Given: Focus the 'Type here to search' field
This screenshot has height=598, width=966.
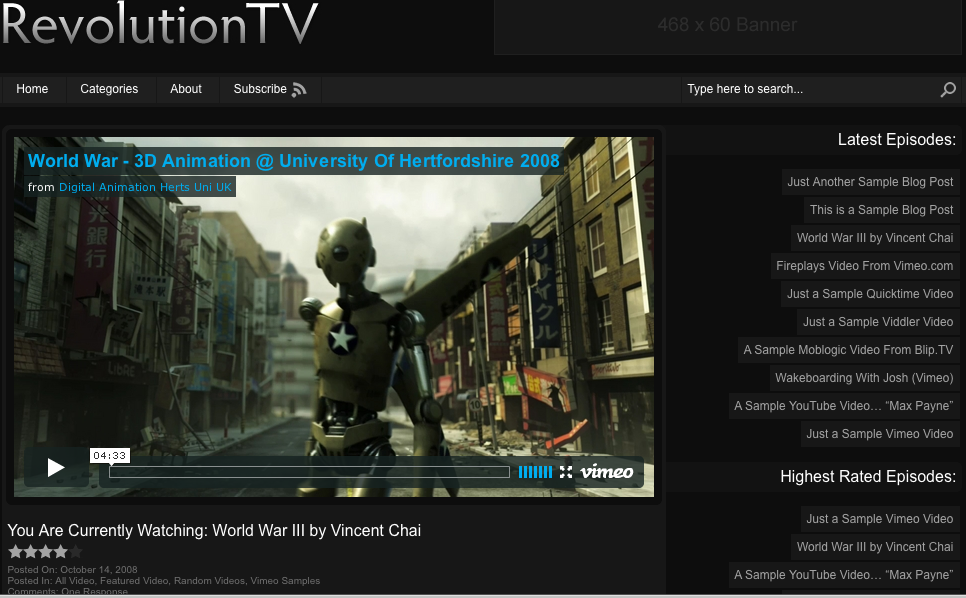Looking at the screenshot, I should (x=807, y=89).
